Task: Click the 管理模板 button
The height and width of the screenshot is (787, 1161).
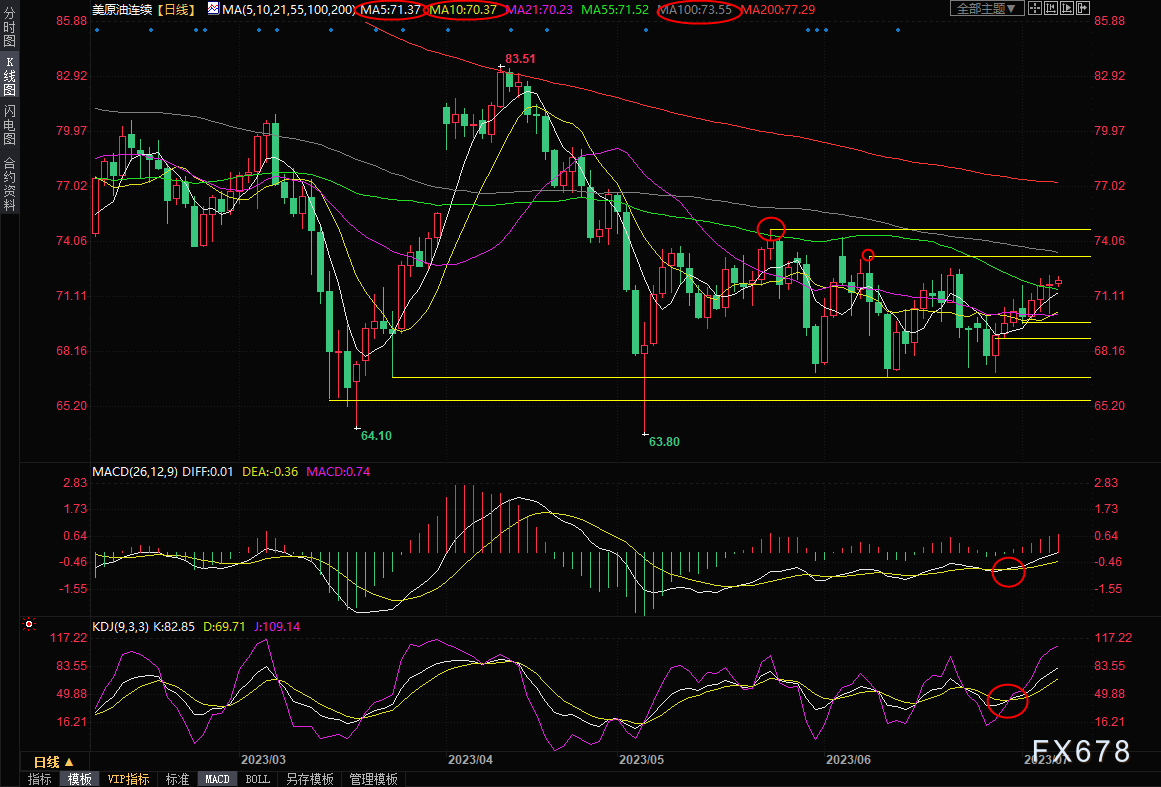Action: pyautogui.click(x=374, y=779)
